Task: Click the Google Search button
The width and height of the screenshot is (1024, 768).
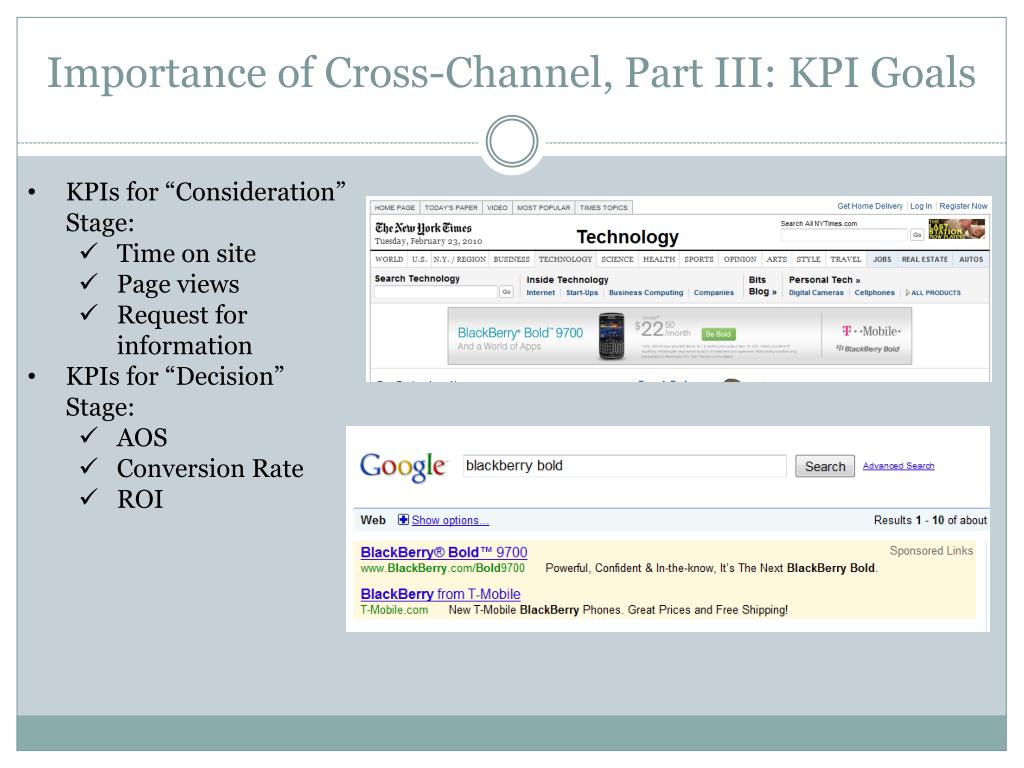Action: tap(825, 466)
